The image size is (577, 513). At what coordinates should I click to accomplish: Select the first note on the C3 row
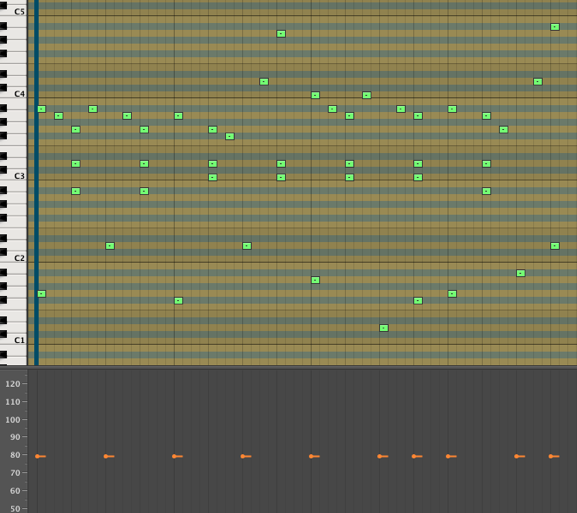coord(213,177)
